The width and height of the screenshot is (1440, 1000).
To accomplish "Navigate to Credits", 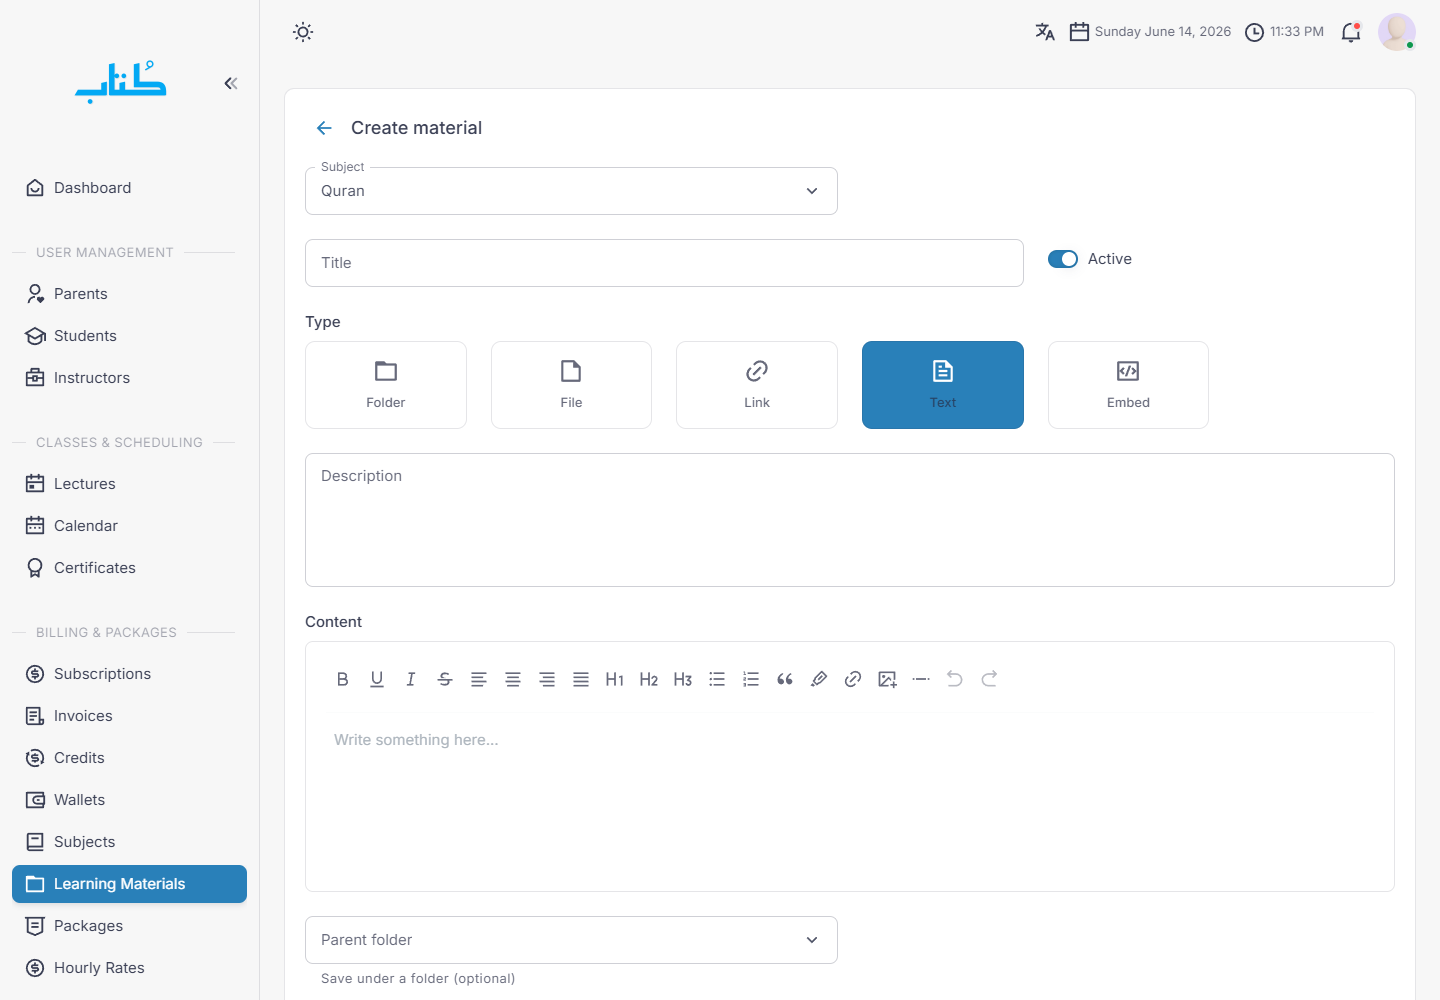I will [x=129, y=758].
